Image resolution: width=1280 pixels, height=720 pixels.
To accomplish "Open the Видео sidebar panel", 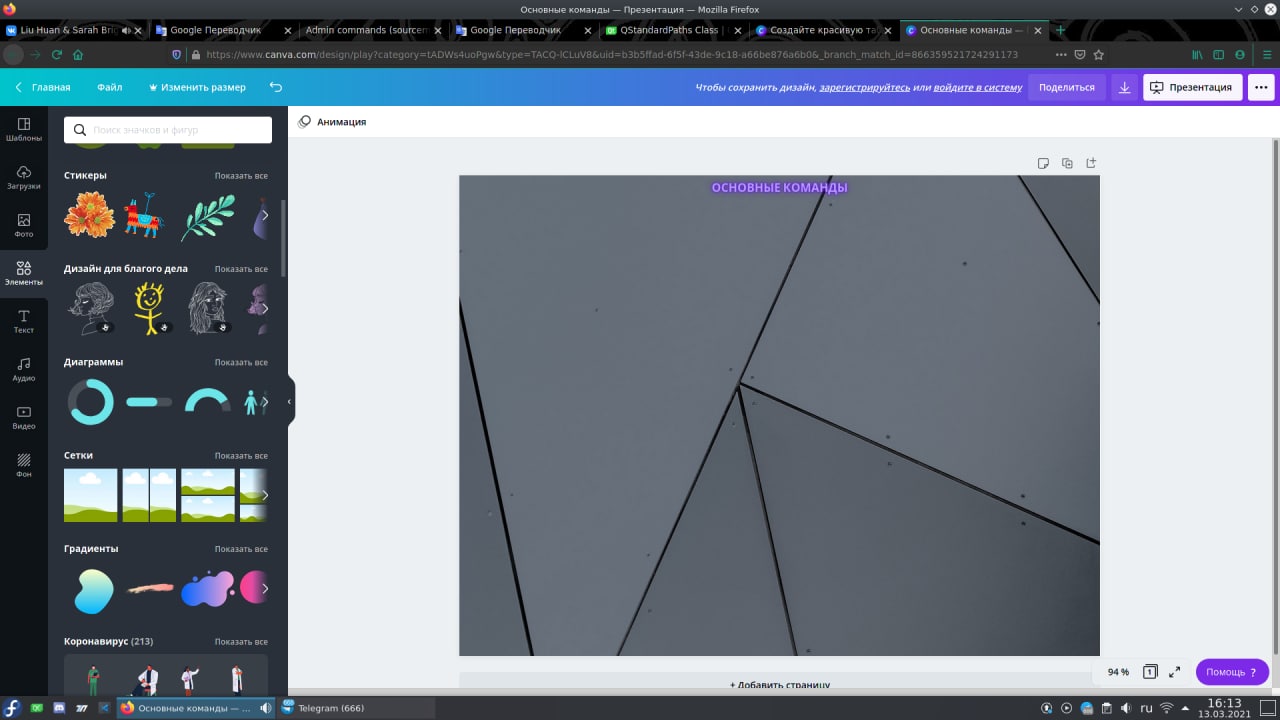I will coord(24,417).
